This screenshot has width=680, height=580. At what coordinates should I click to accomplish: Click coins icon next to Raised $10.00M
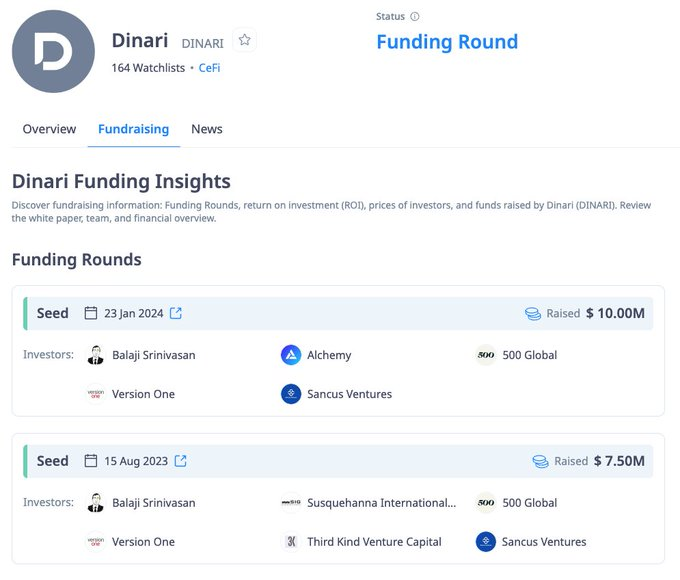point(533,314)
